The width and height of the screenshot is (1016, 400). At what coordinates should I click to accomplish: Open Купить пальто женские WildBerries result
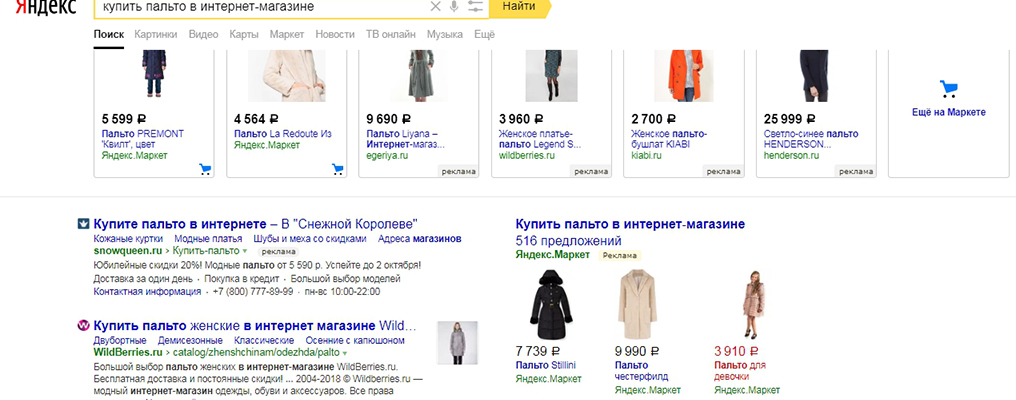click(255, 325)
